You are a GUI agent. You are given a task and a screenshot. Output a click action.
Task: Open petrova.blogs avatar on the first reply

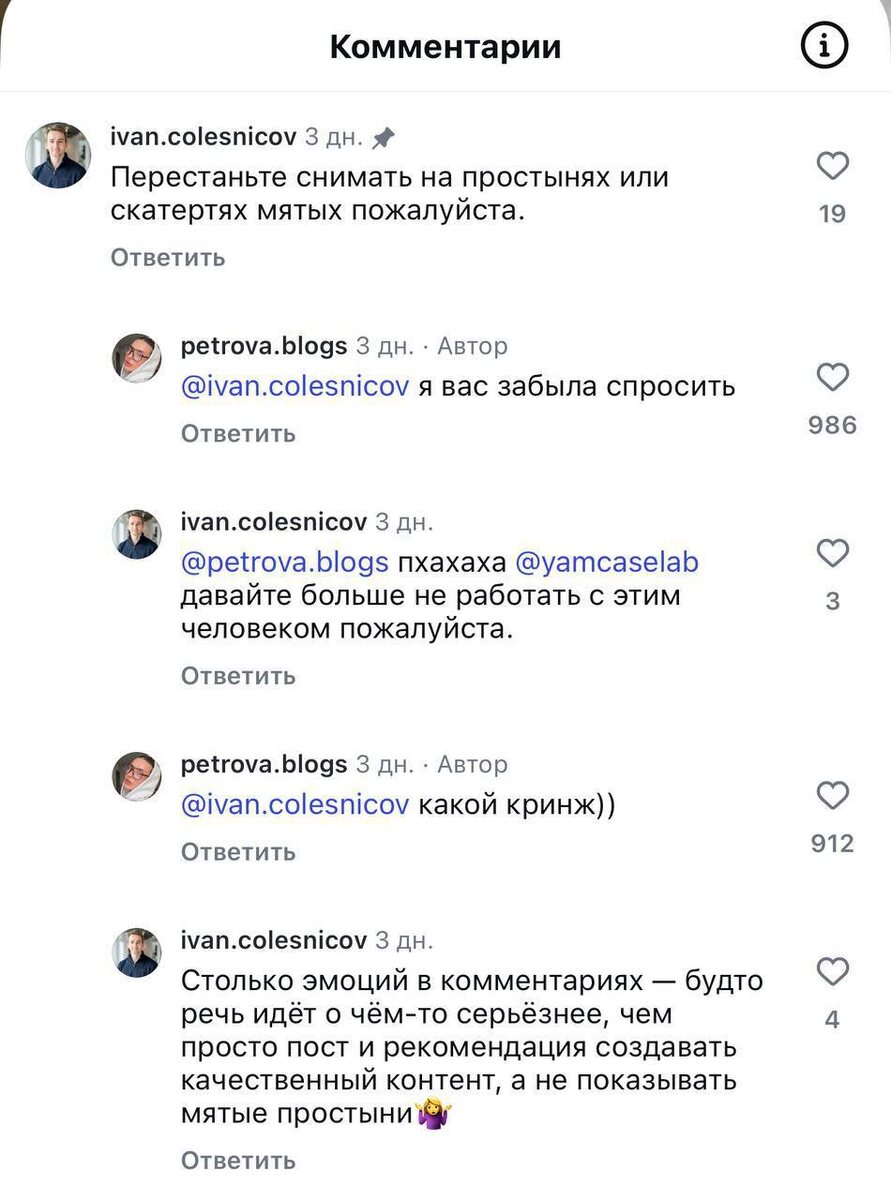(x=136, y=358)
